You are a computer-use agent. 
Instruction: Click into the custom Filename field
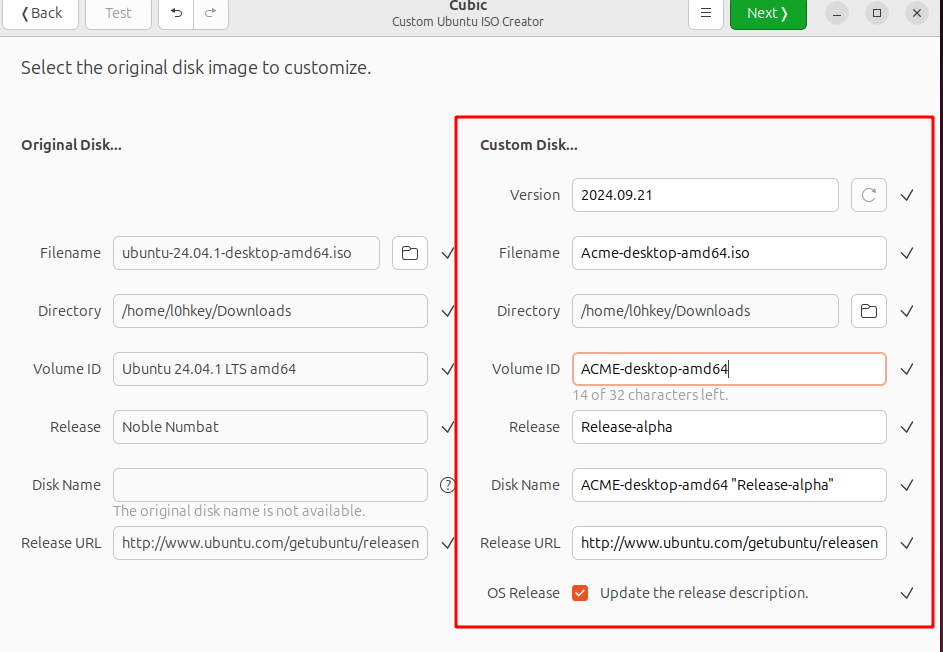(x=729, y=253)
